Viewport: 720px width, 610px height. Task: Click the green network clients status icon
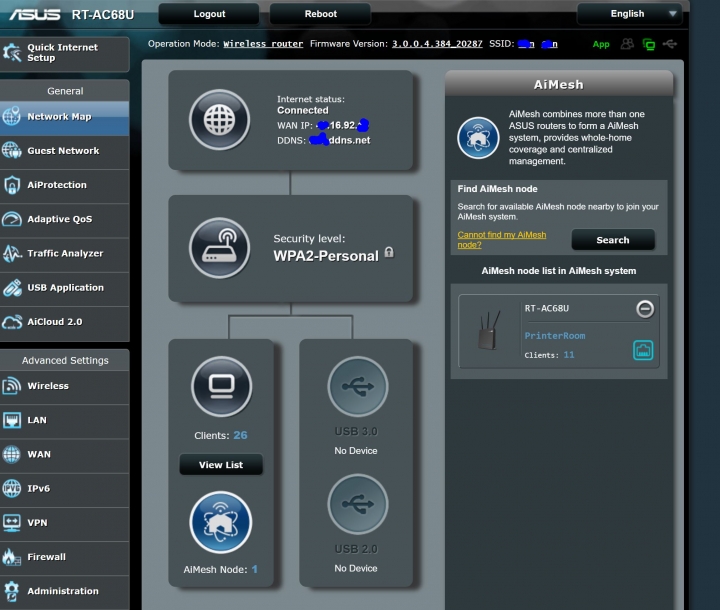tap(649, 44)
